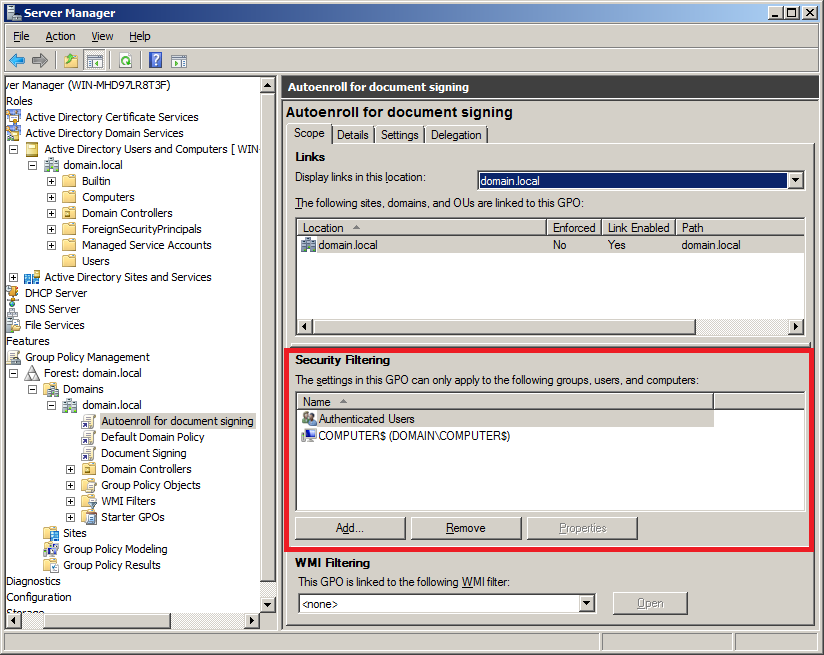Viewport: 824px width, 655px height.
Task: Select the Users folder in tree
Action: click(96, 261)
